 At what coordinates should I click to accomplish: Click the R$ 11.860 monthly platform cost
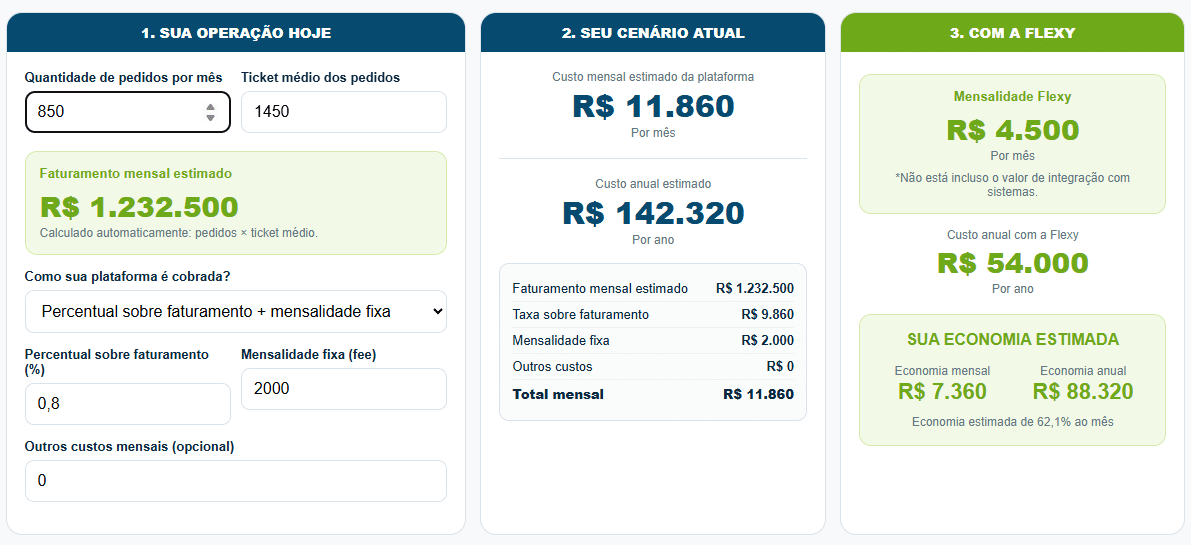tap(653, 106)
